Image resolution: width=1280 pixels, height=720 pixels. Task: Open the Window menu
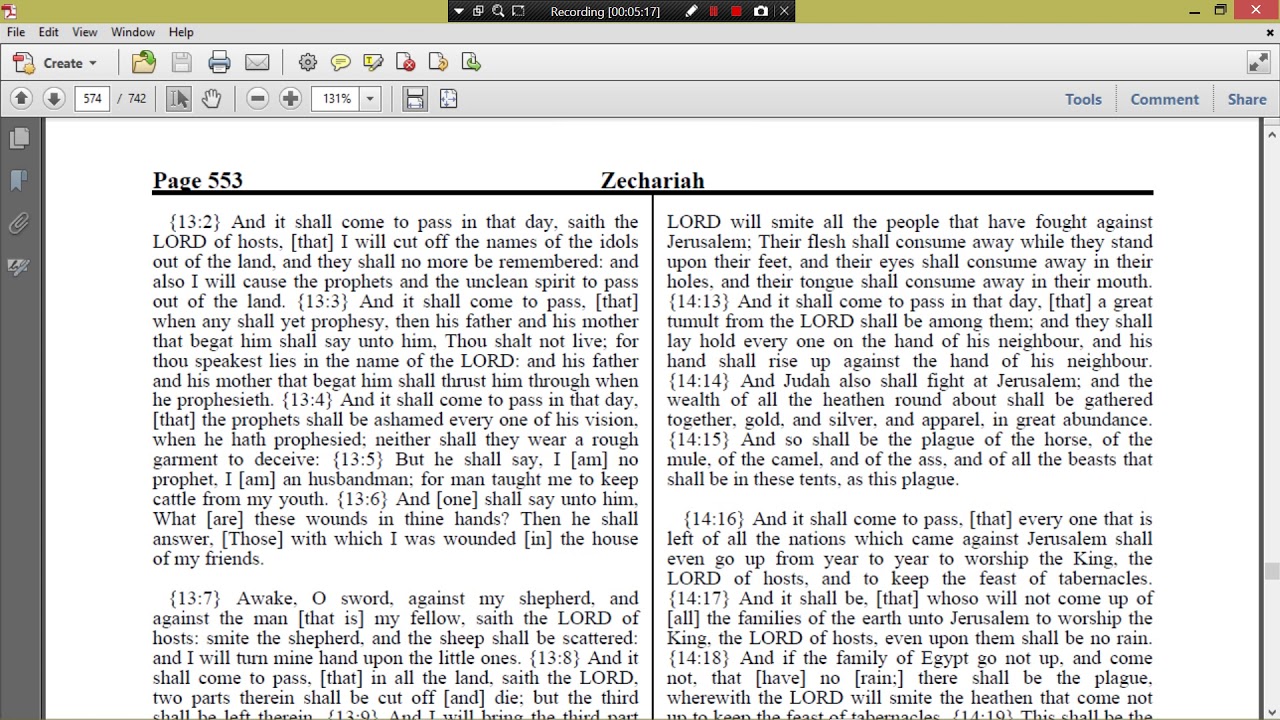(x=133, y=32)
